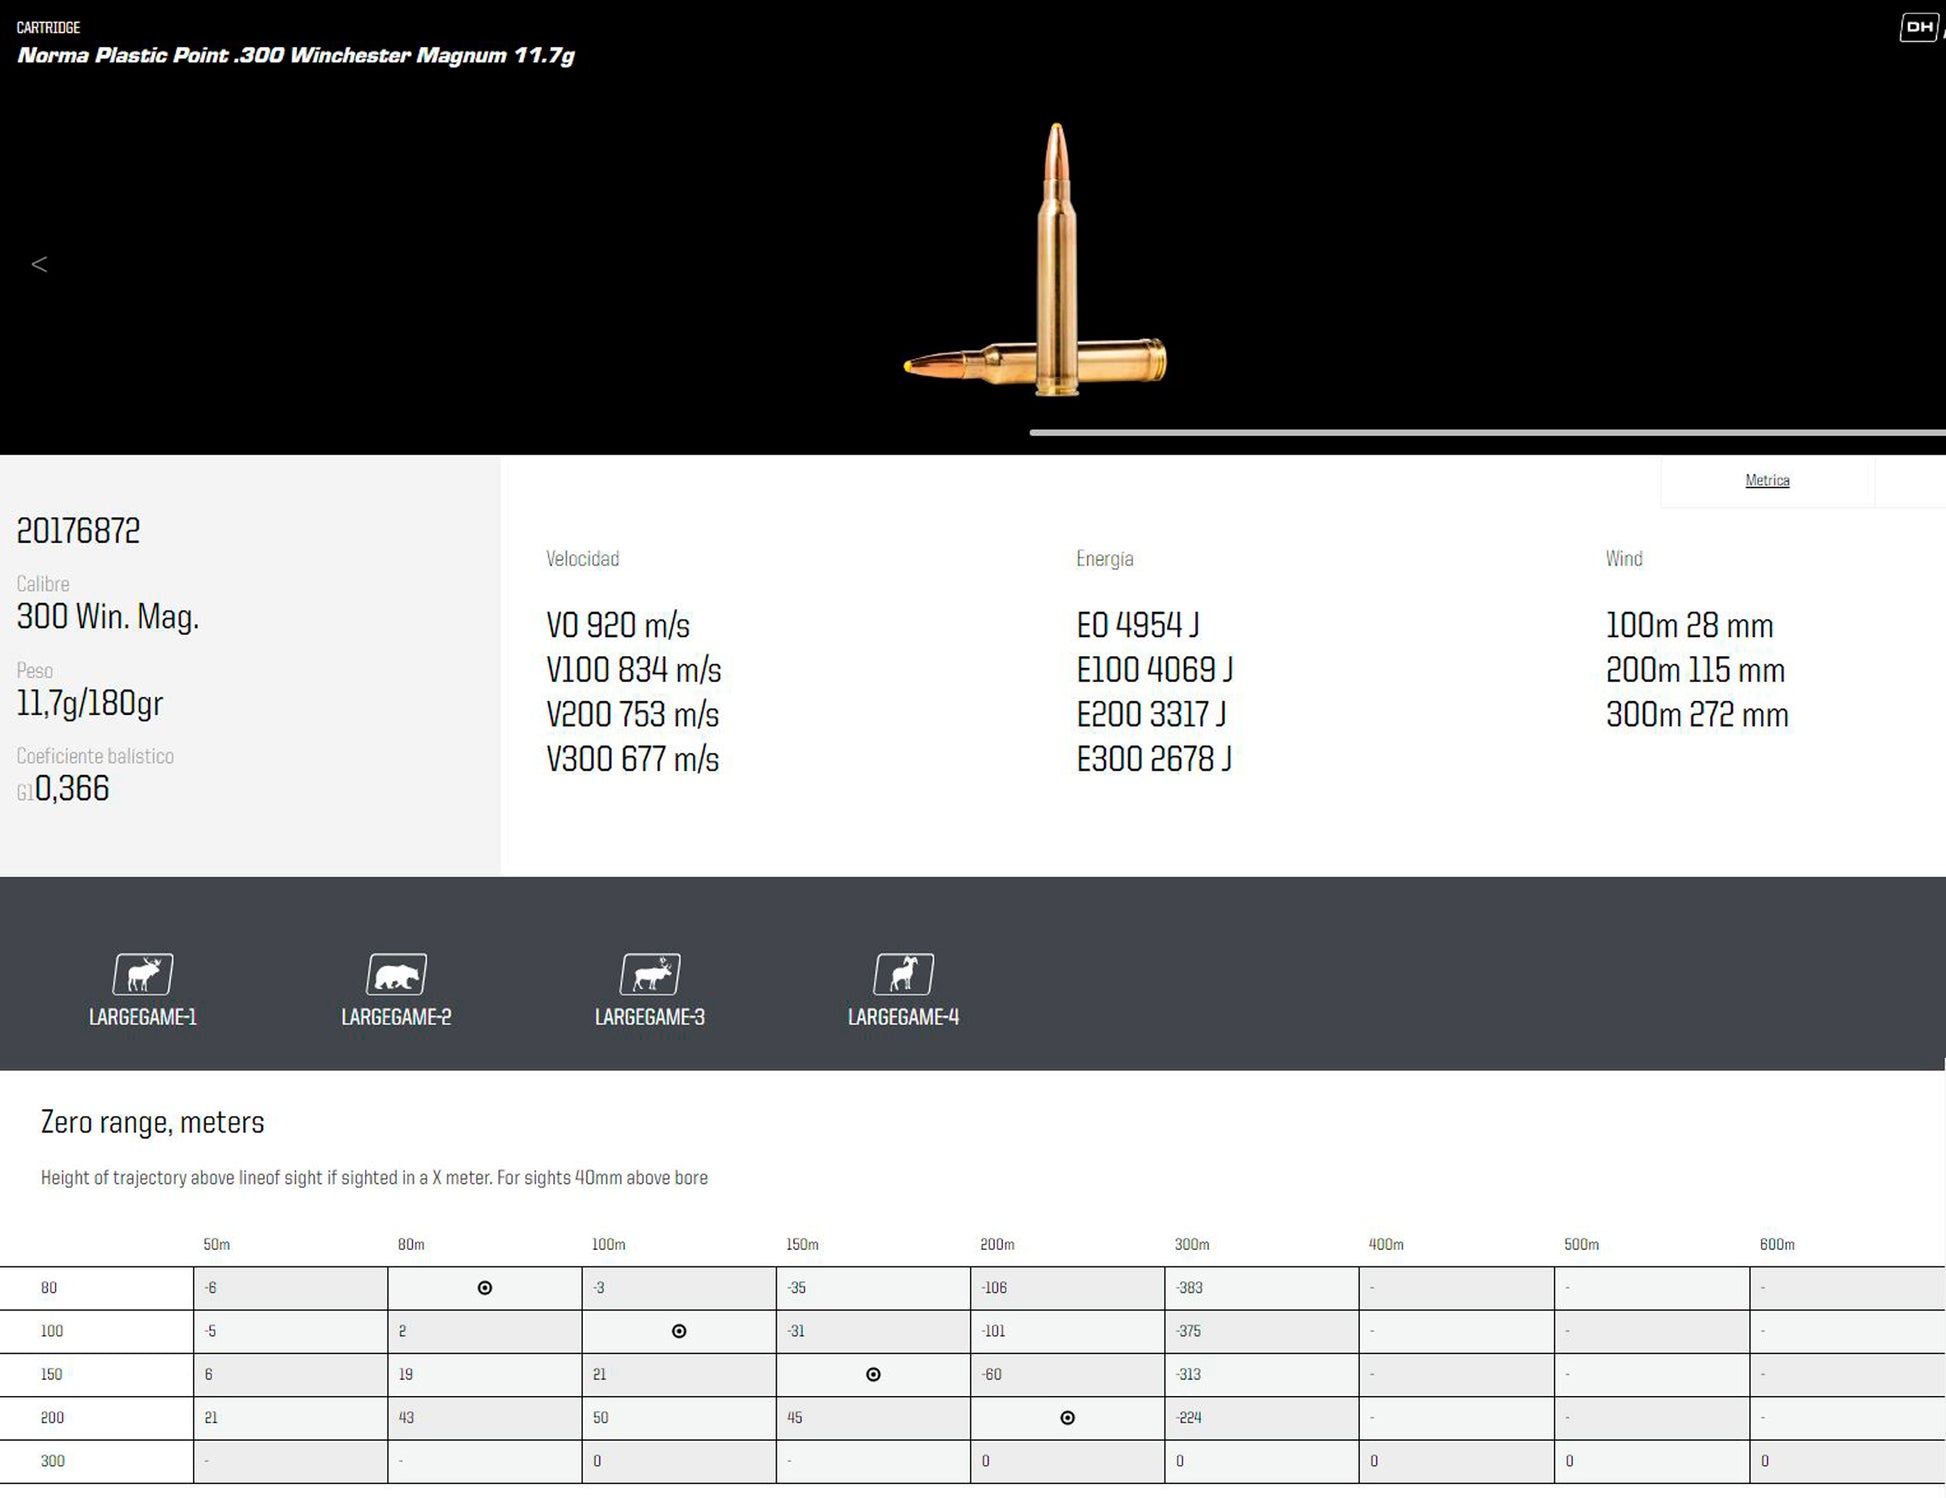Click the 300 zero range row label
Screen dimensions: 1946x1498
(52, 1461)
